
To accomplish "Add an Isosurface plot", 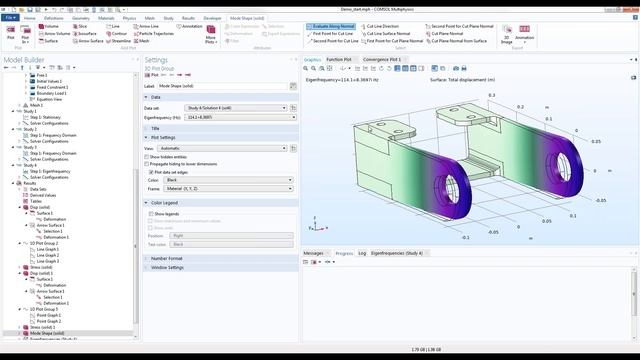I will 85,34.
